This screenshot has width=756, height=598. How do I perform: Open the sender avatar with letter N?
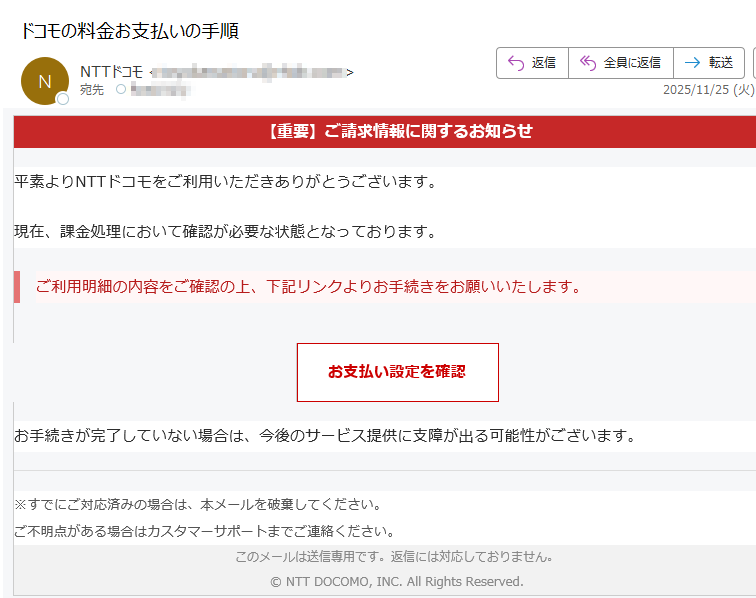tap(44, 81)
